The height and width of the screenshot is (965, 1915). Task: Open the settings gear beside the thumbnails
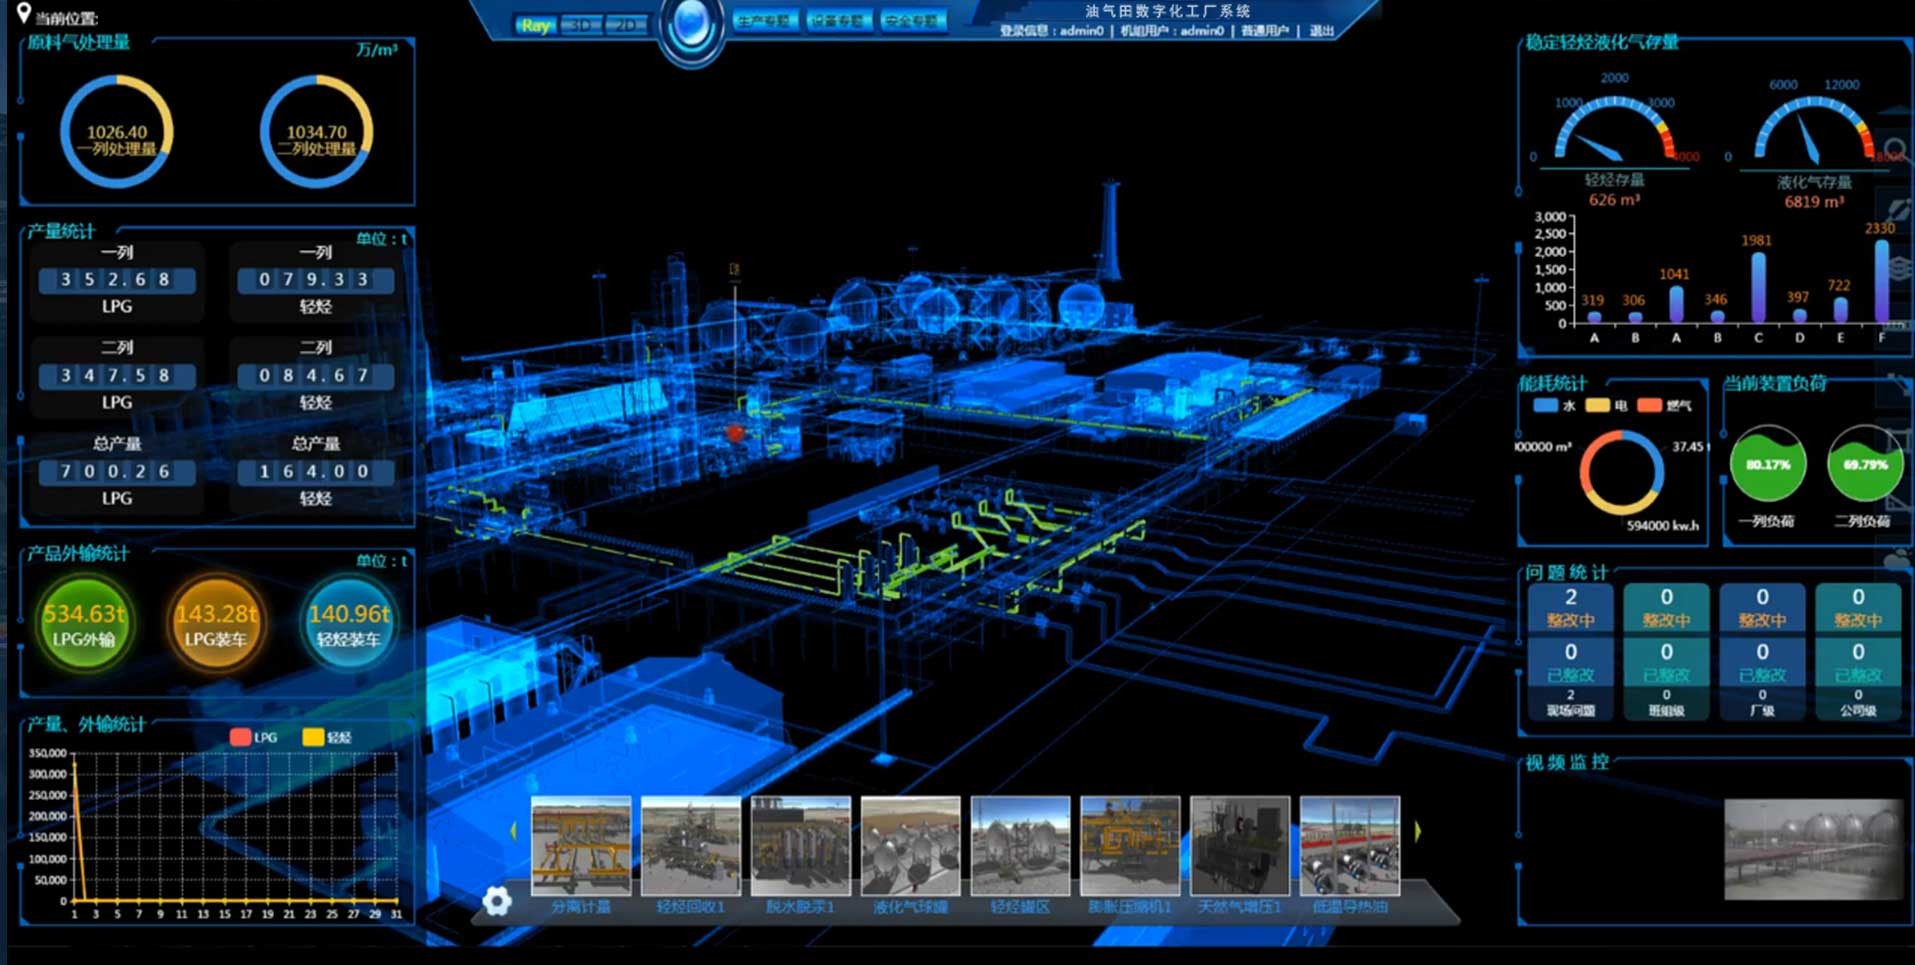pos(497,901)
